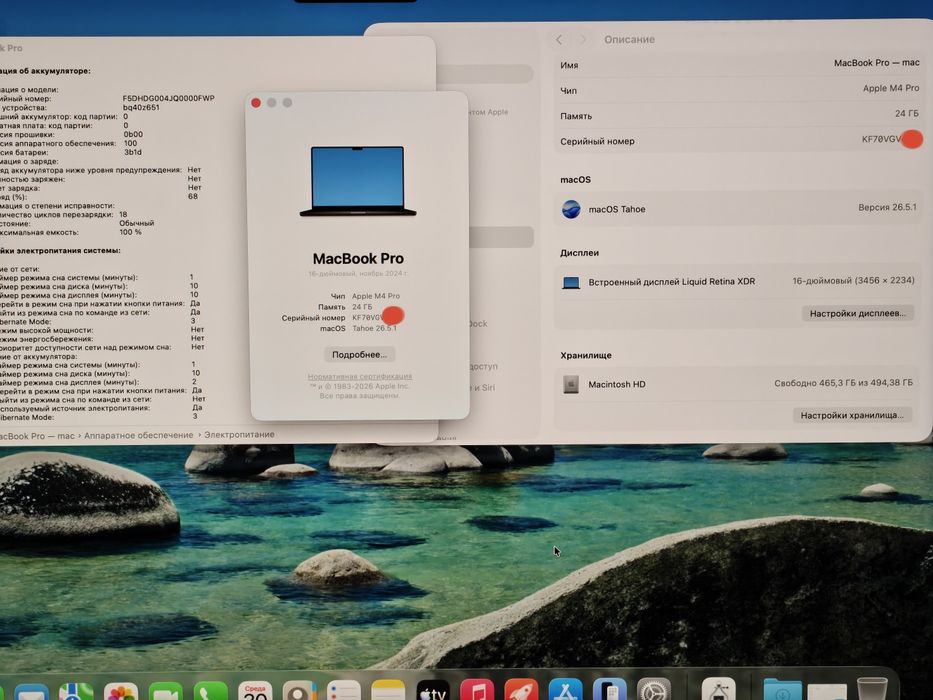This screenshot has height=700, width=933.
Task: Open the Downloads folder in the Dock
Action: coord(782,689)
